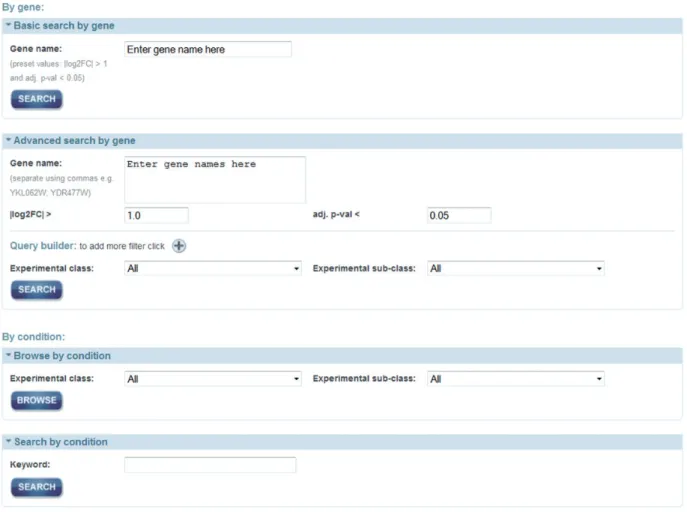
Task: Click SEARCH button under Keyword field
Action: [x=37, y=487]
